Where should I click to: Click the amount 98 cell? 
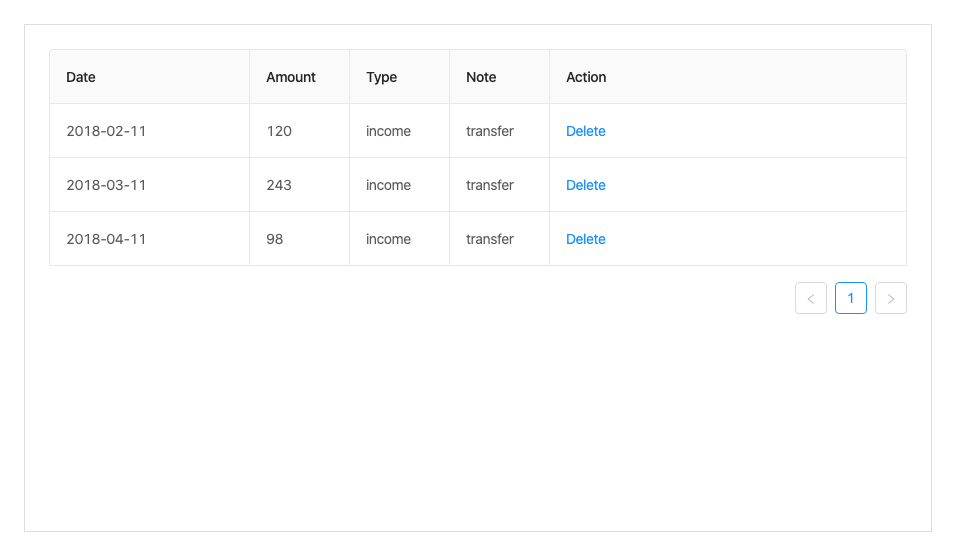click(275, 239)
